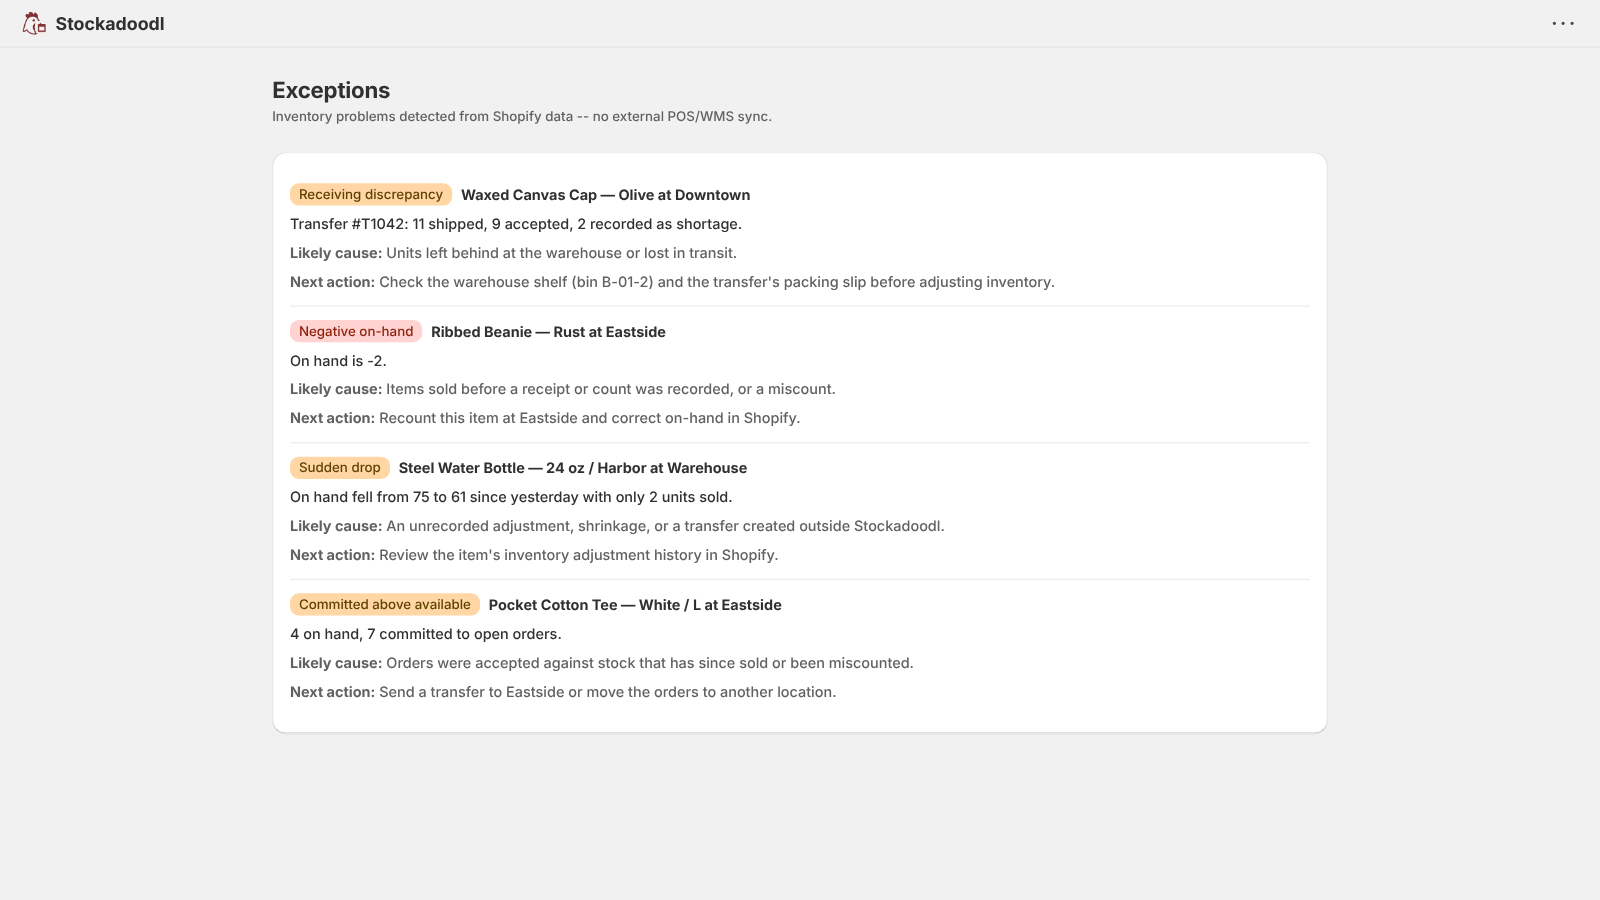1600x900 pixels.
Task: Click '4 on hand, 7 committed' line
Action: 426,634
